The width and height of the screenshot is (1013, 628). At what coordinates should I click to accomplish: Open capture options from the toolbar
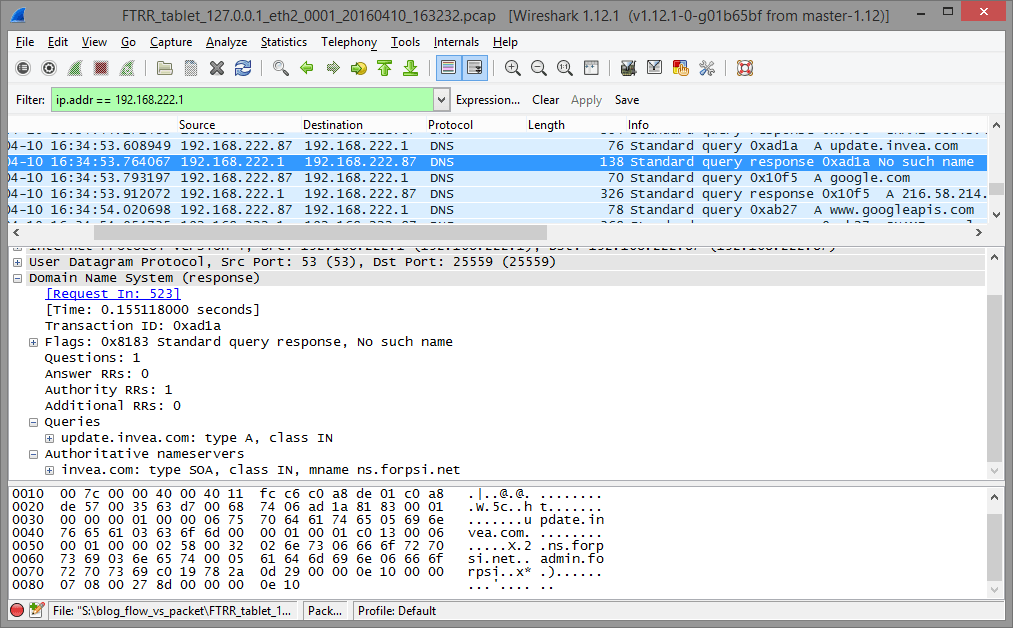(x=49, y=68)
